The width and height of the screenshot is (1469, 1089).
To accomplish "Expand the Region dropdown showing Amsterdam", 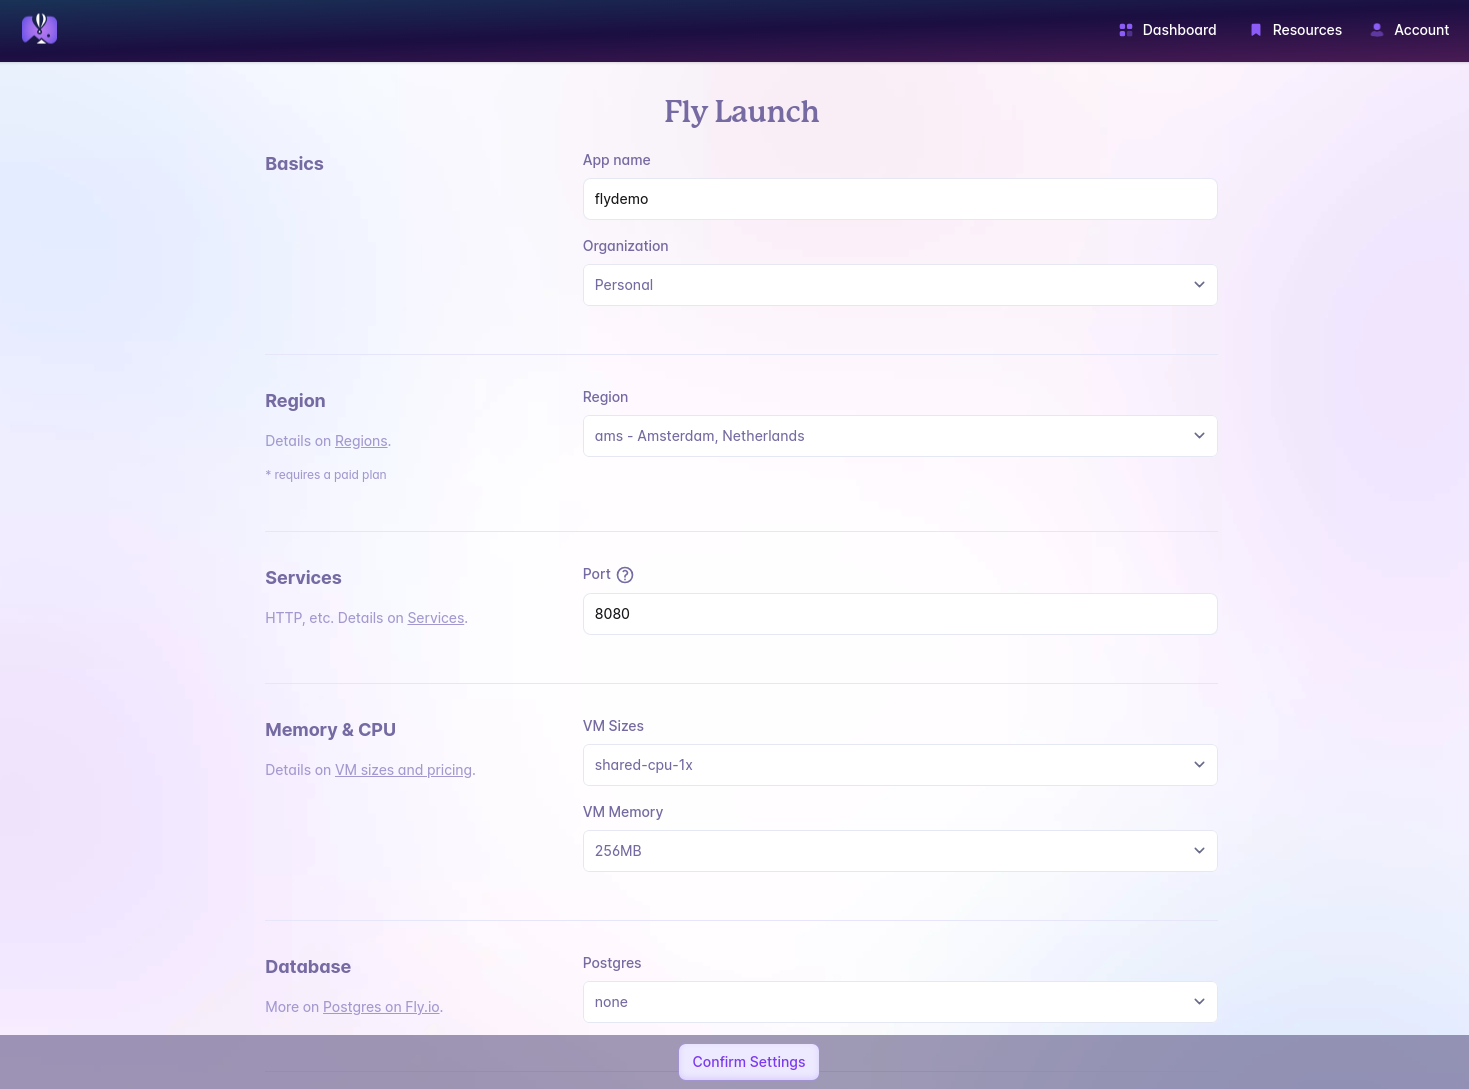I will coord(900,436).
